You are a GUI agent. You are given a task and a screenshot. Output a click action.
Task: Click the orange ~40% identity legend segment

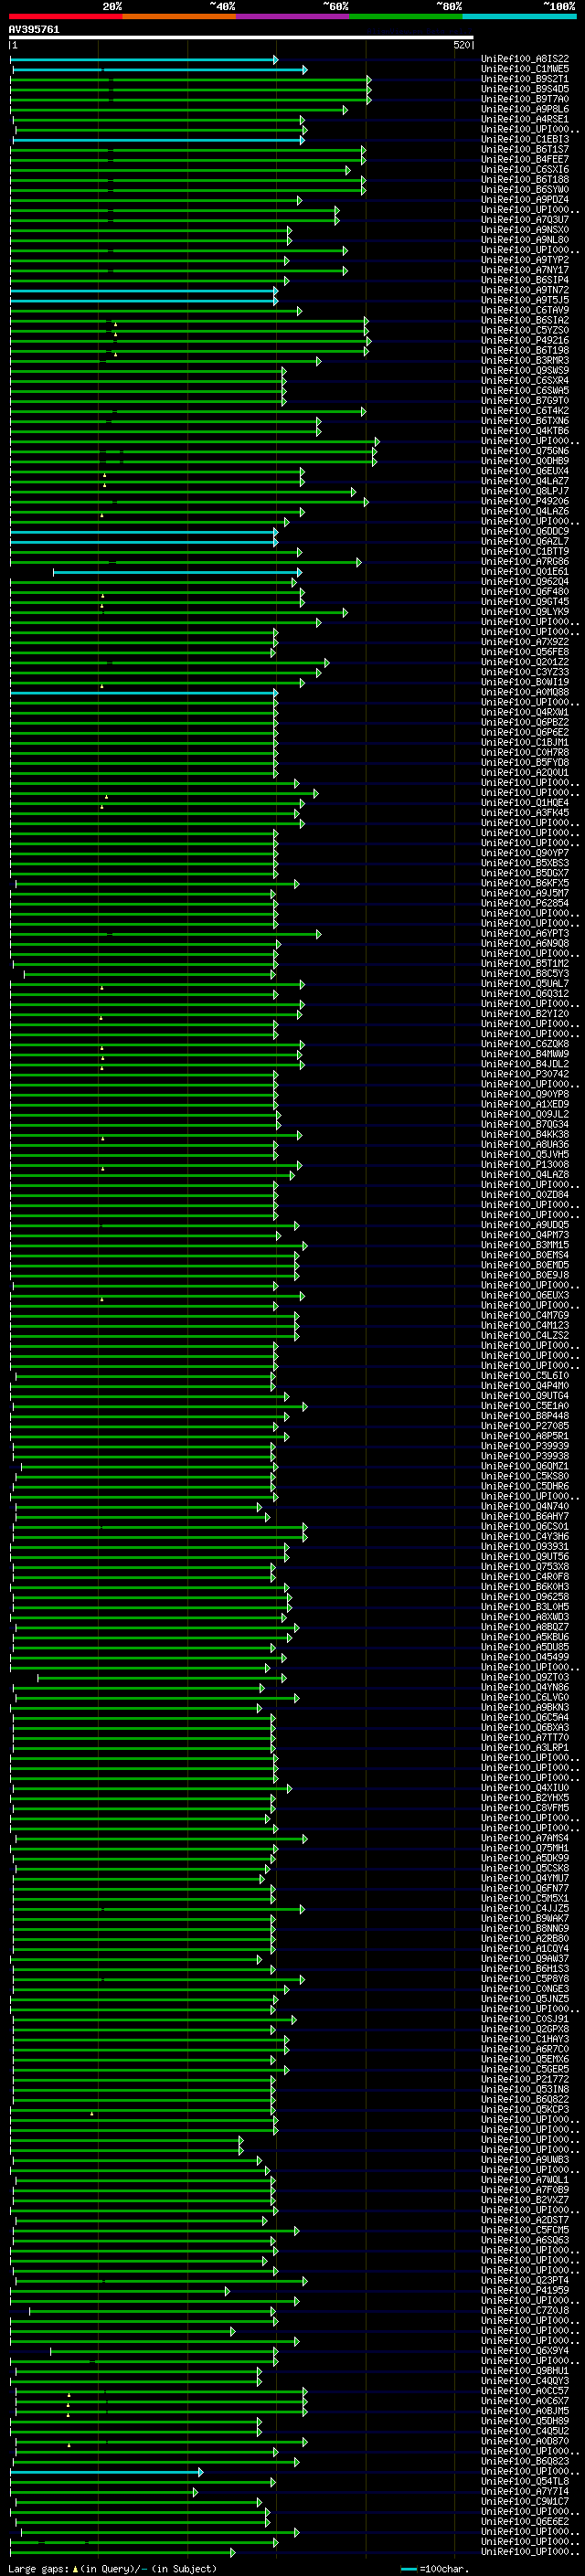[x=179, y=16]
